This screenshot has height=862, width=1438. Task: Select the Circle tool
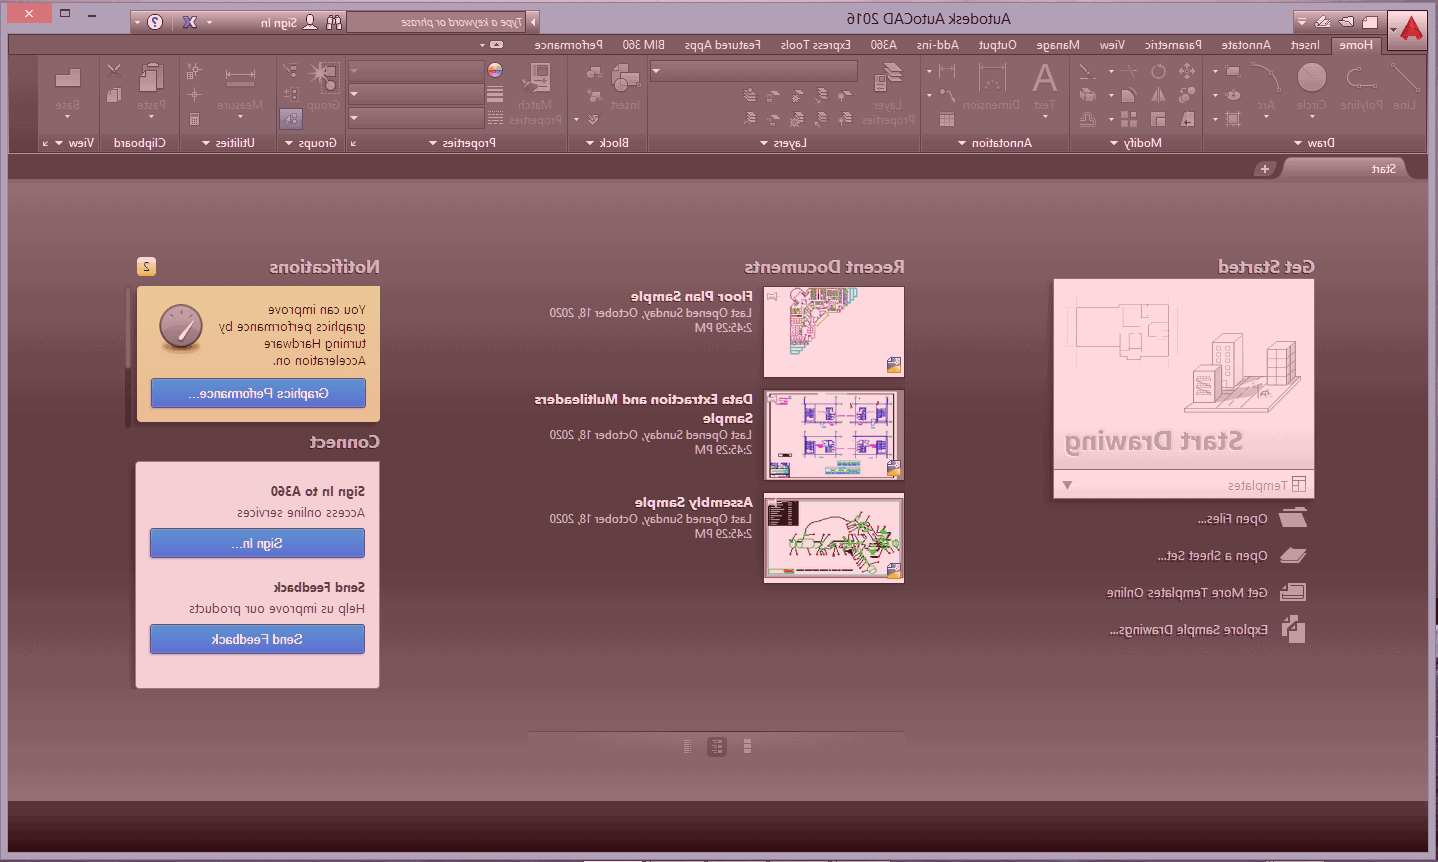point(1311,86)
